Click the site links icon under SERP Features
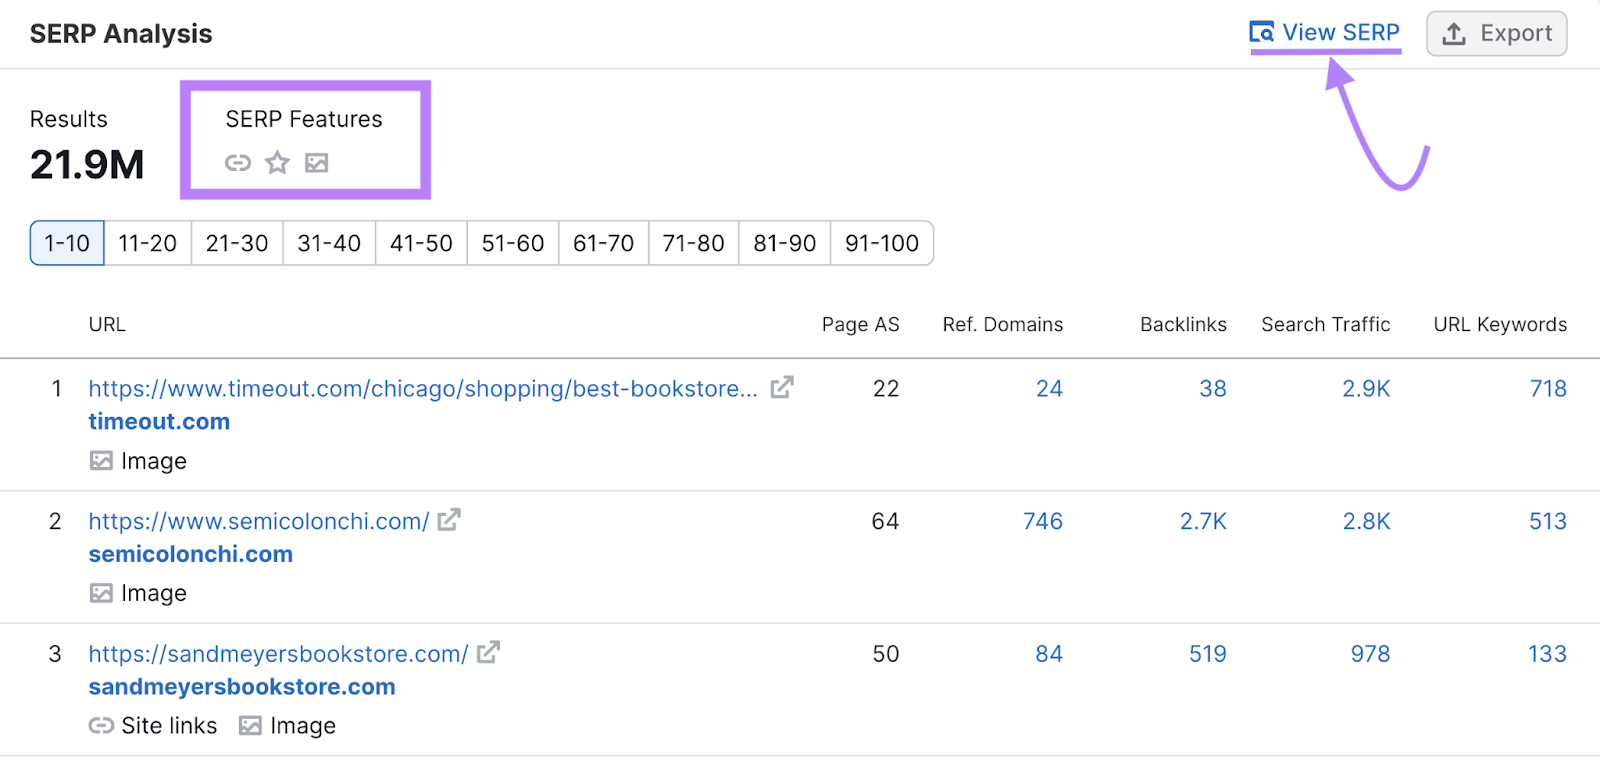The image size is (1600, 762). click(x=238, y=163)
